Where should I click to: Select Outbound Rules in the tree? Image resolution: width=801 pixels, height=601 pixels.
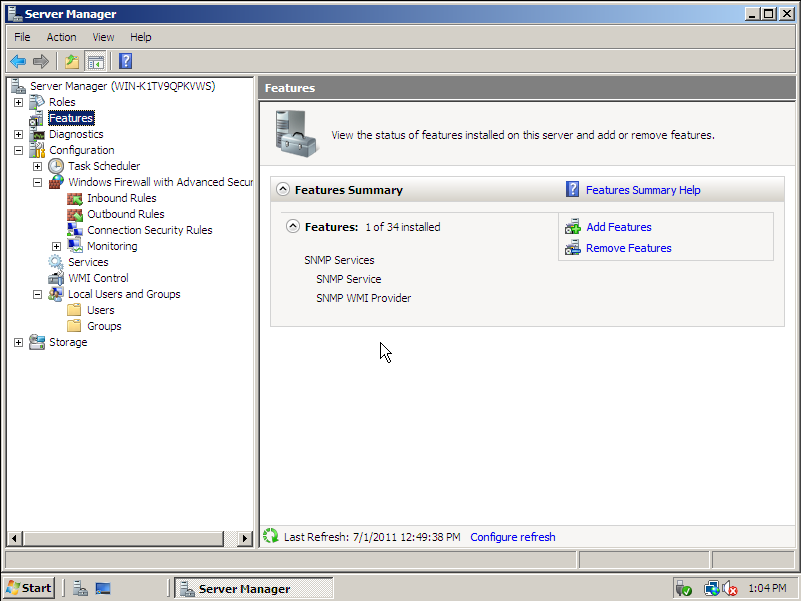(125, 214)
